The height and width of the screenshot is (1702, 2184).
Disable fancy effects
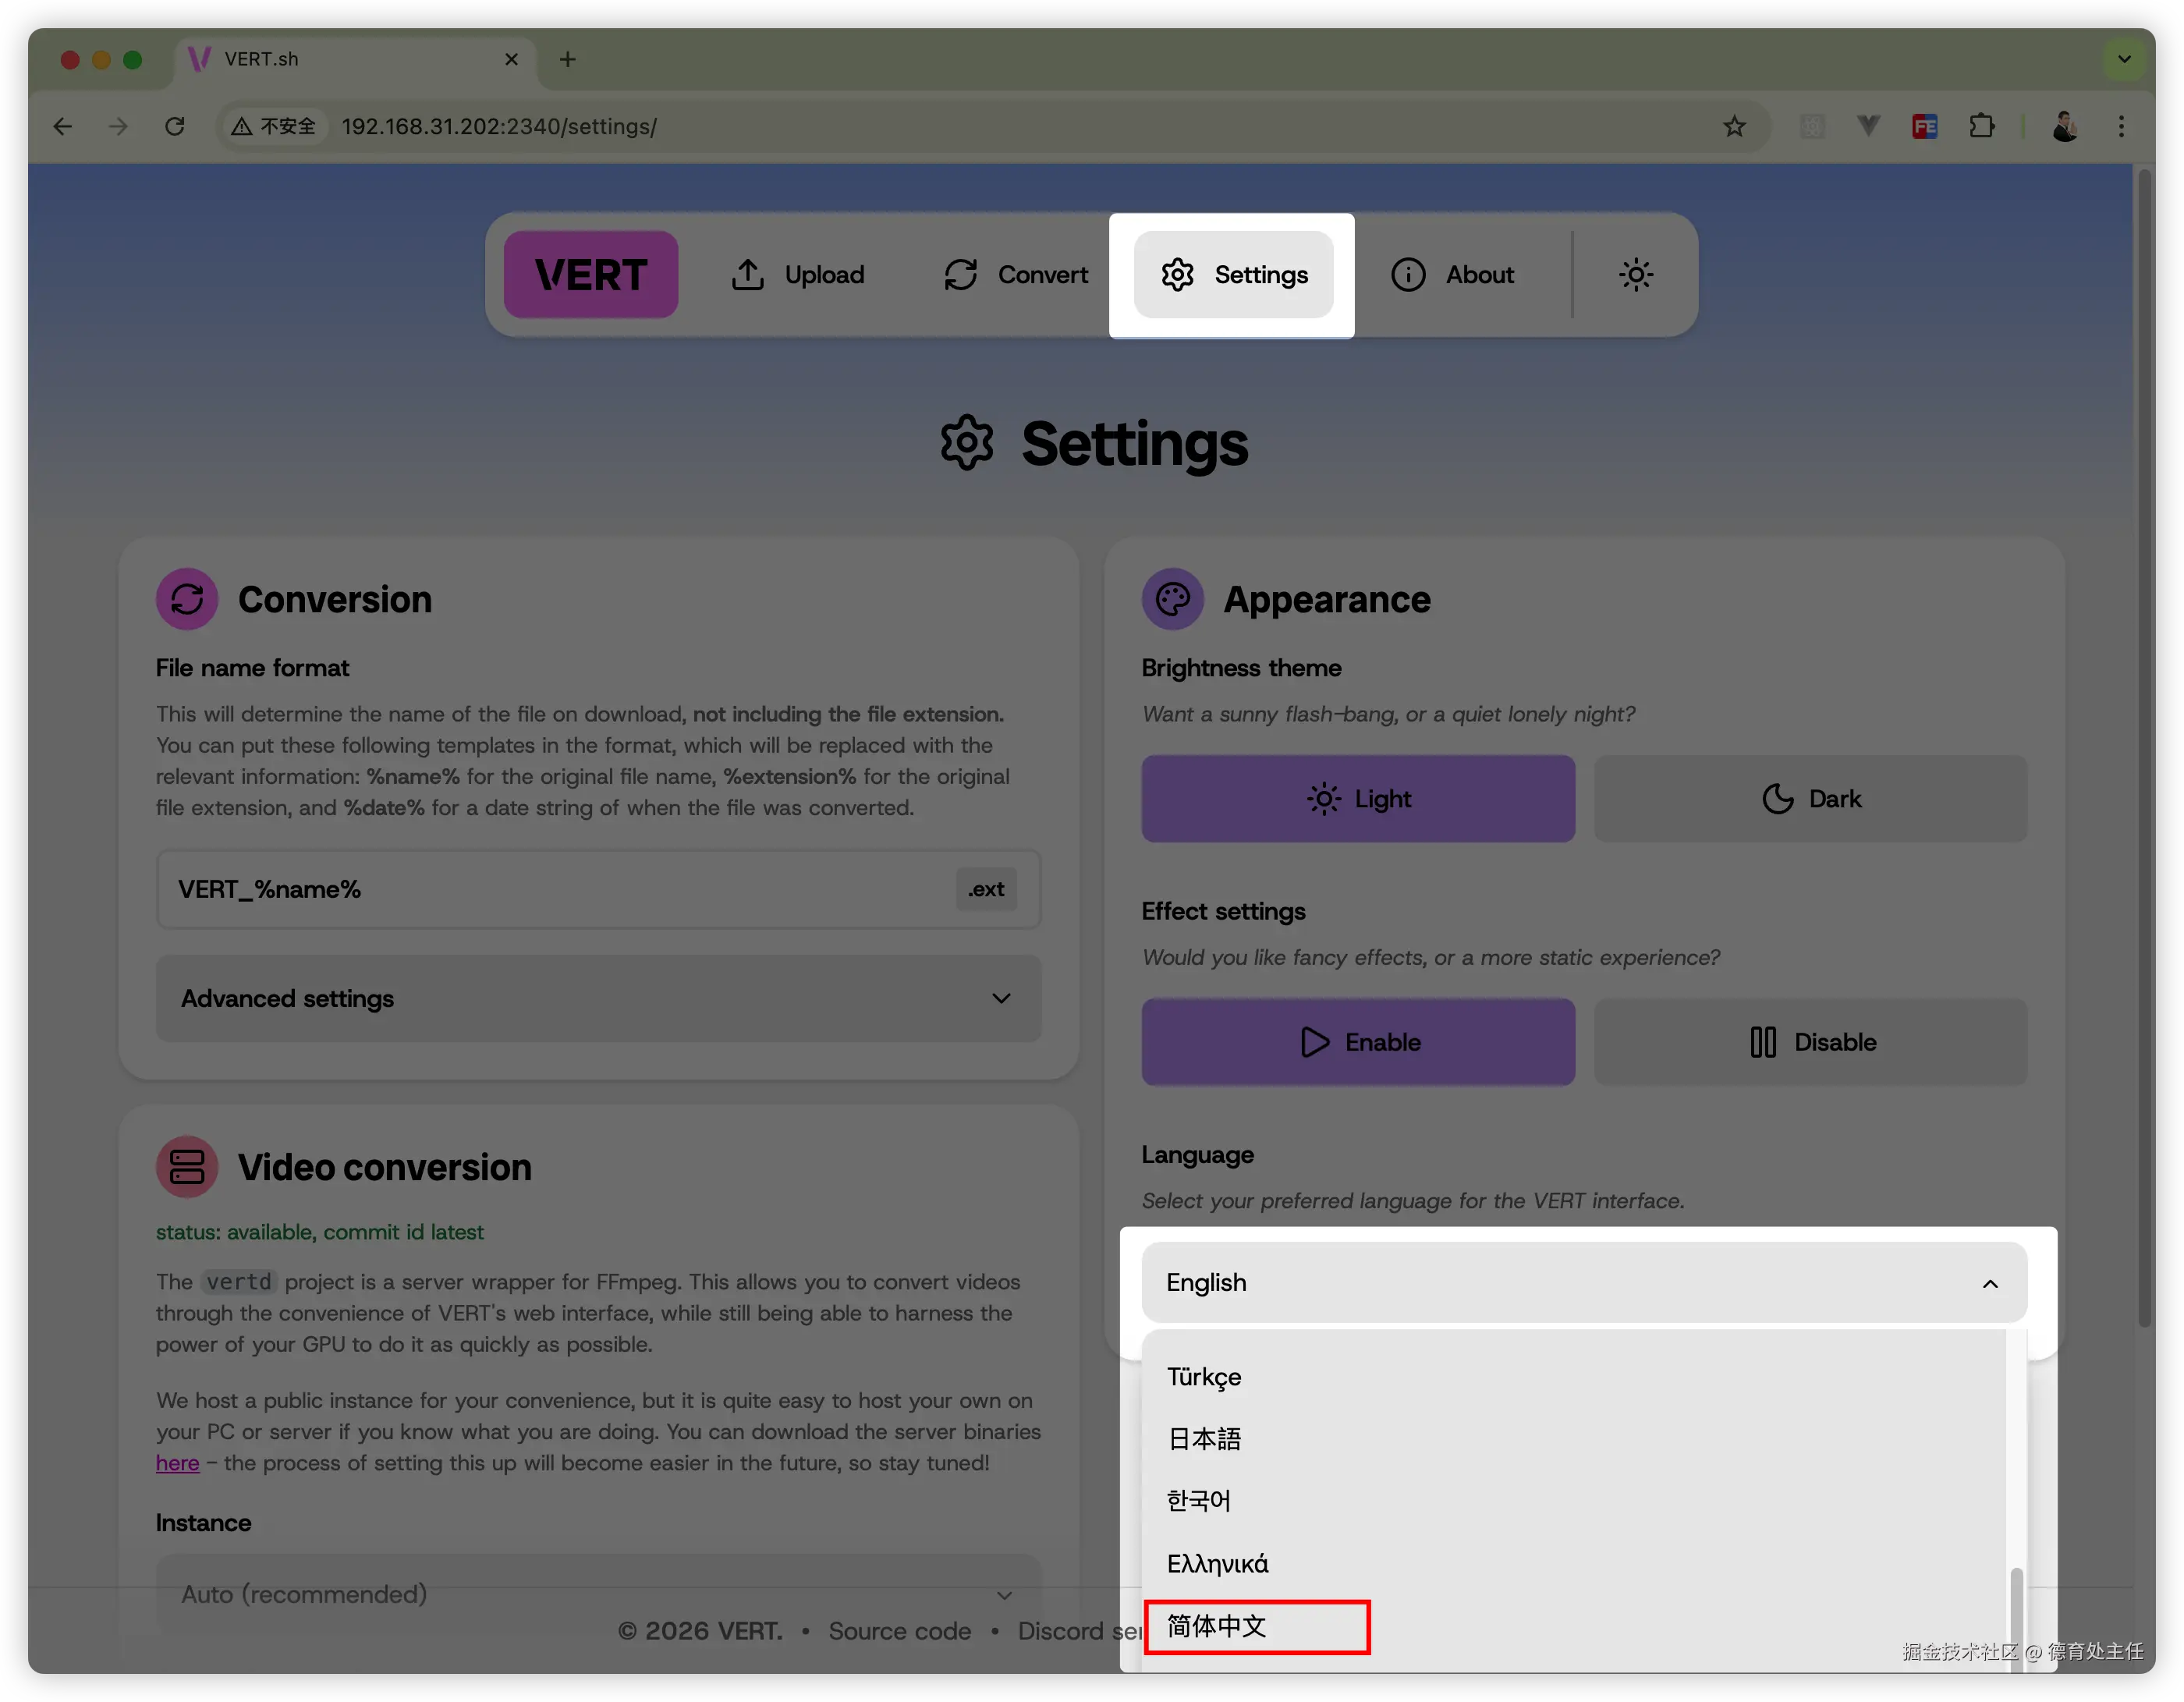click(1810, 1042)
